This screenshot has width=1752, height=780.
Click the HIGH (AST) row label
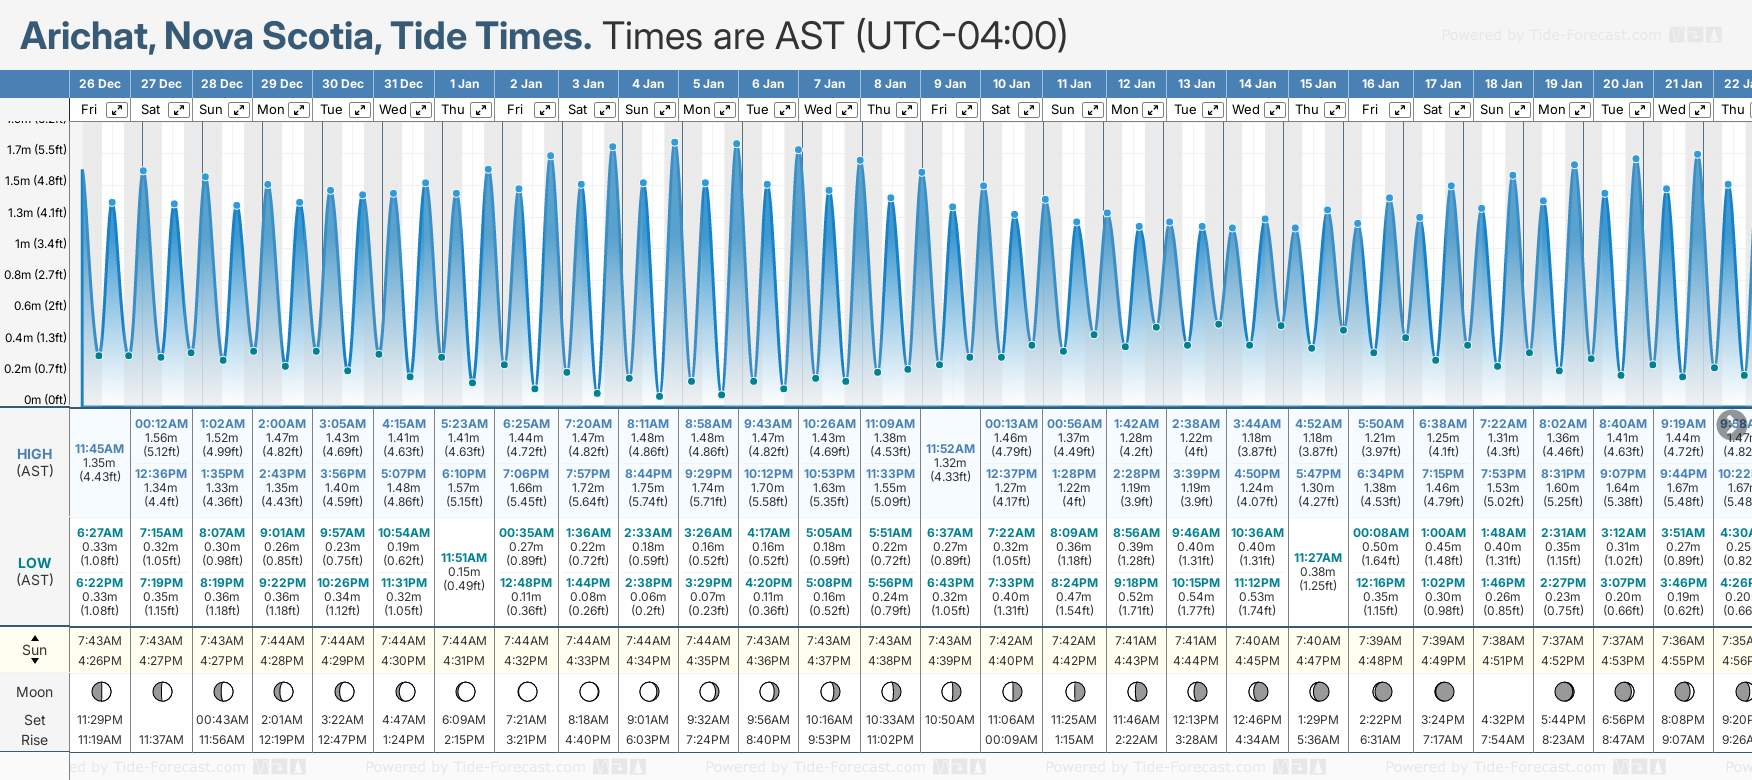pyautogui.click(x=35, y=462)
